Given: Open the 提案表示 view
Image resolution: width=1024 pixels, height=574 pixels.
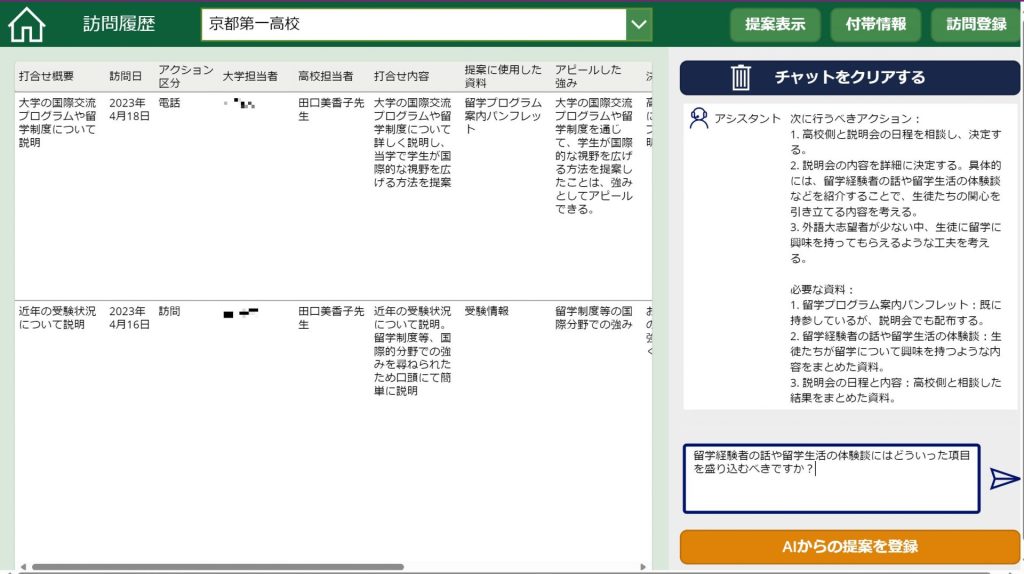Looking at the screenshot, I should (774, 24).
